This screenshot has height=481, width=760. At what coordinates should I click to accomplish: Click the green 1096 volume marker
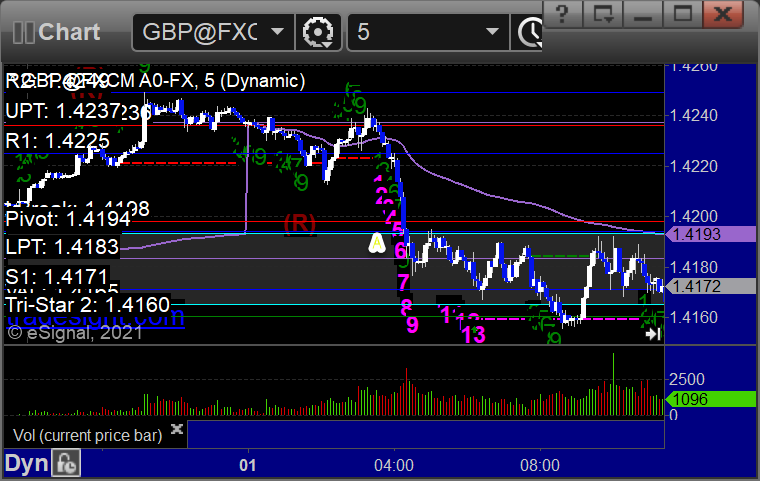click(x=711, y=400)
